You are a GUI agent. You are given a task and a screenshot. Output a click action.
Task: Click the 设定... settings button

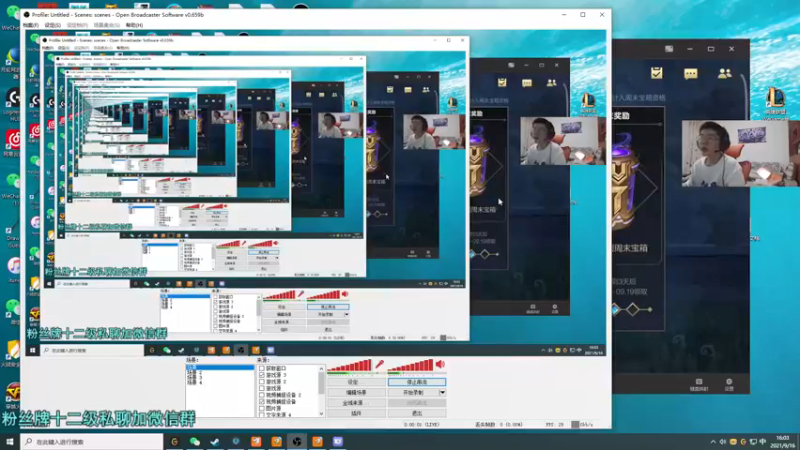pyautogui.click(x=356, y=382)
